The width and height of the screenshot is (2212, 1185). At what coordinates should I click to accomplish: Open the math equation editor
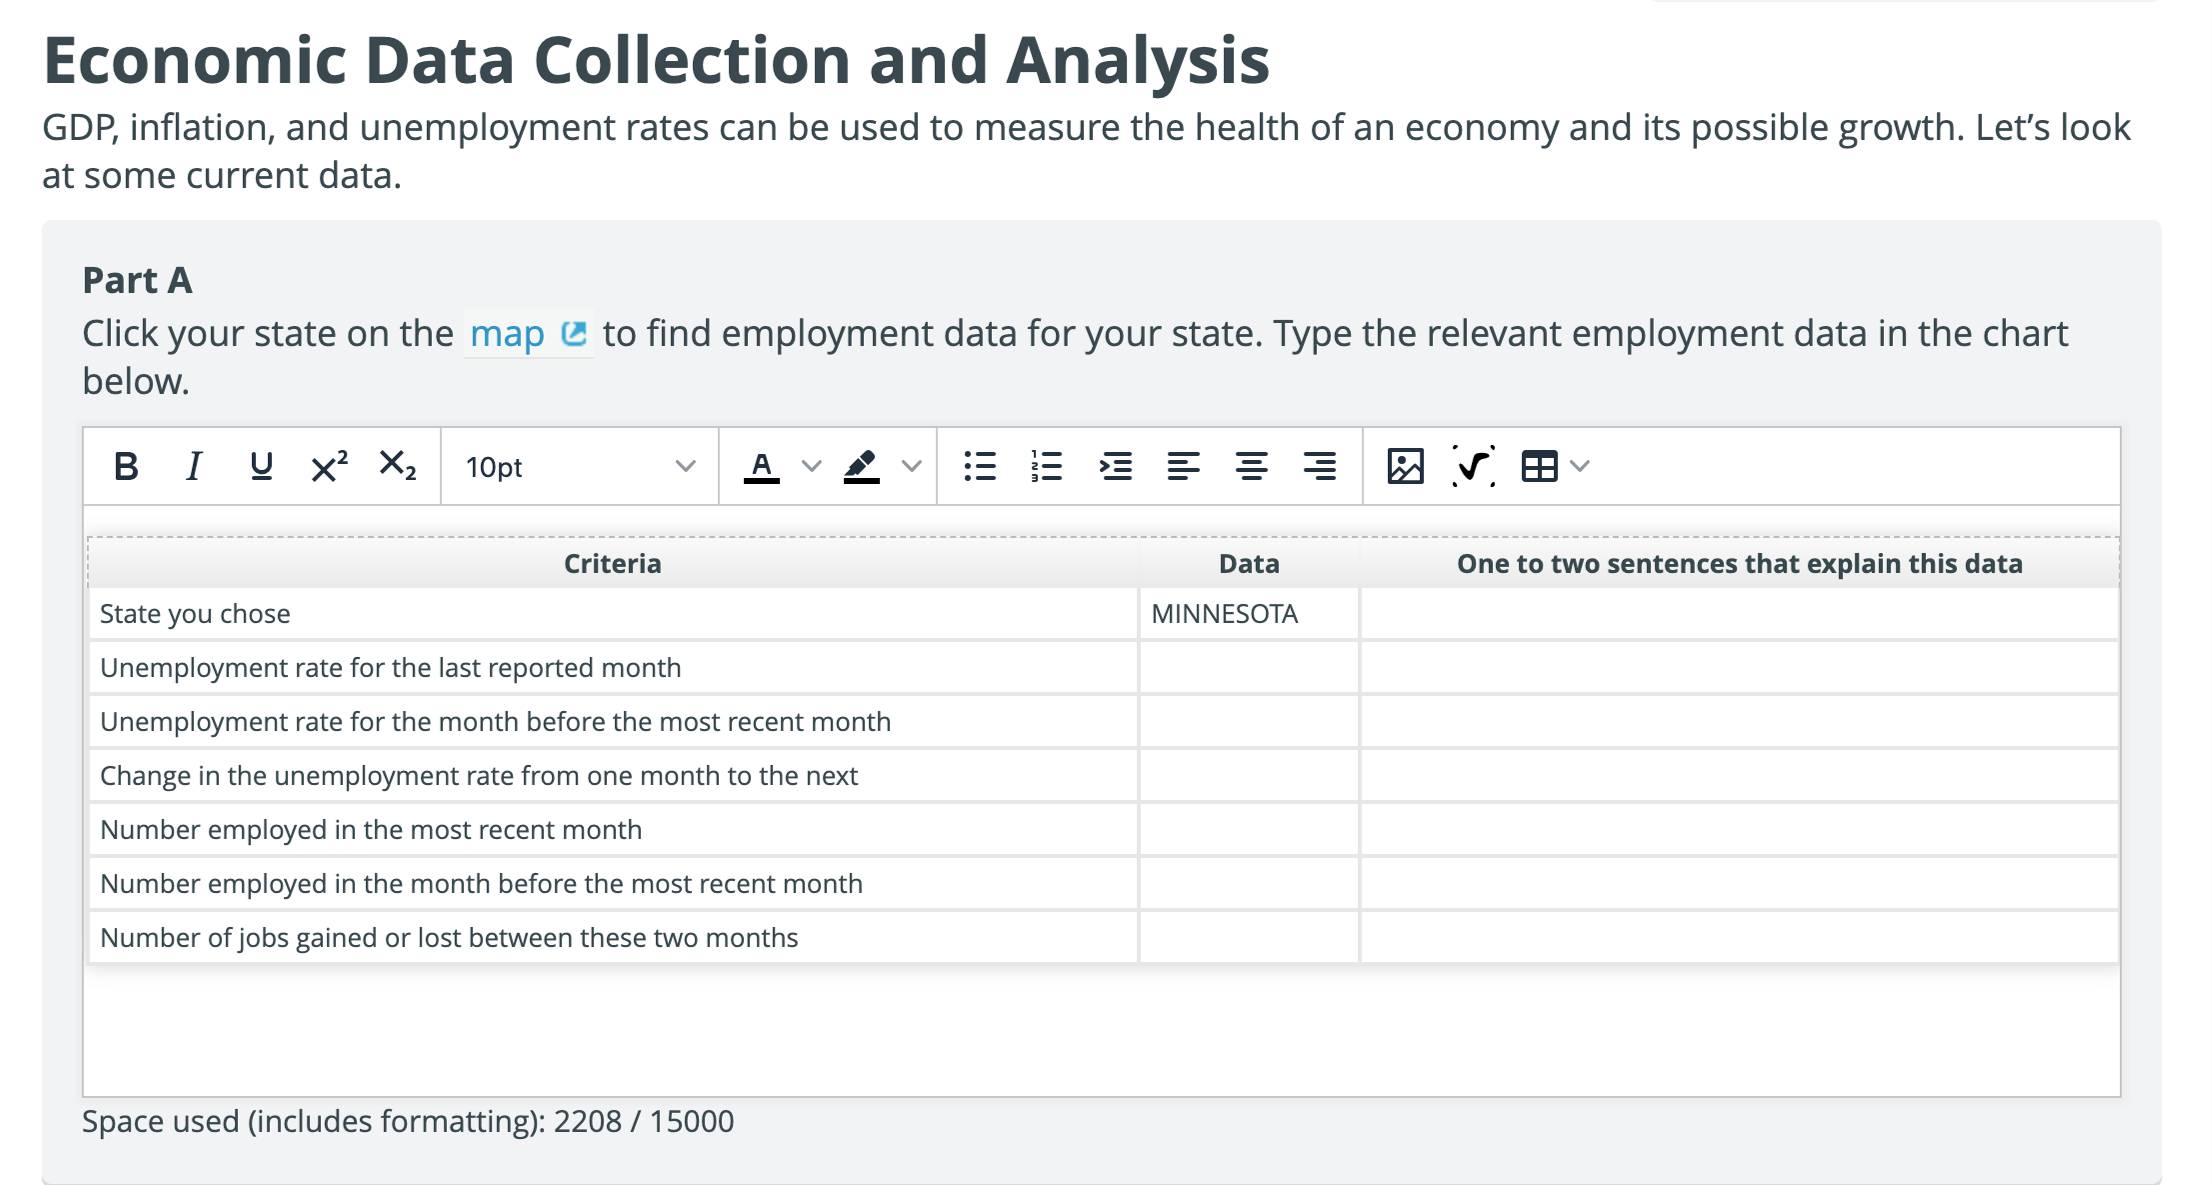[1473, 466]
